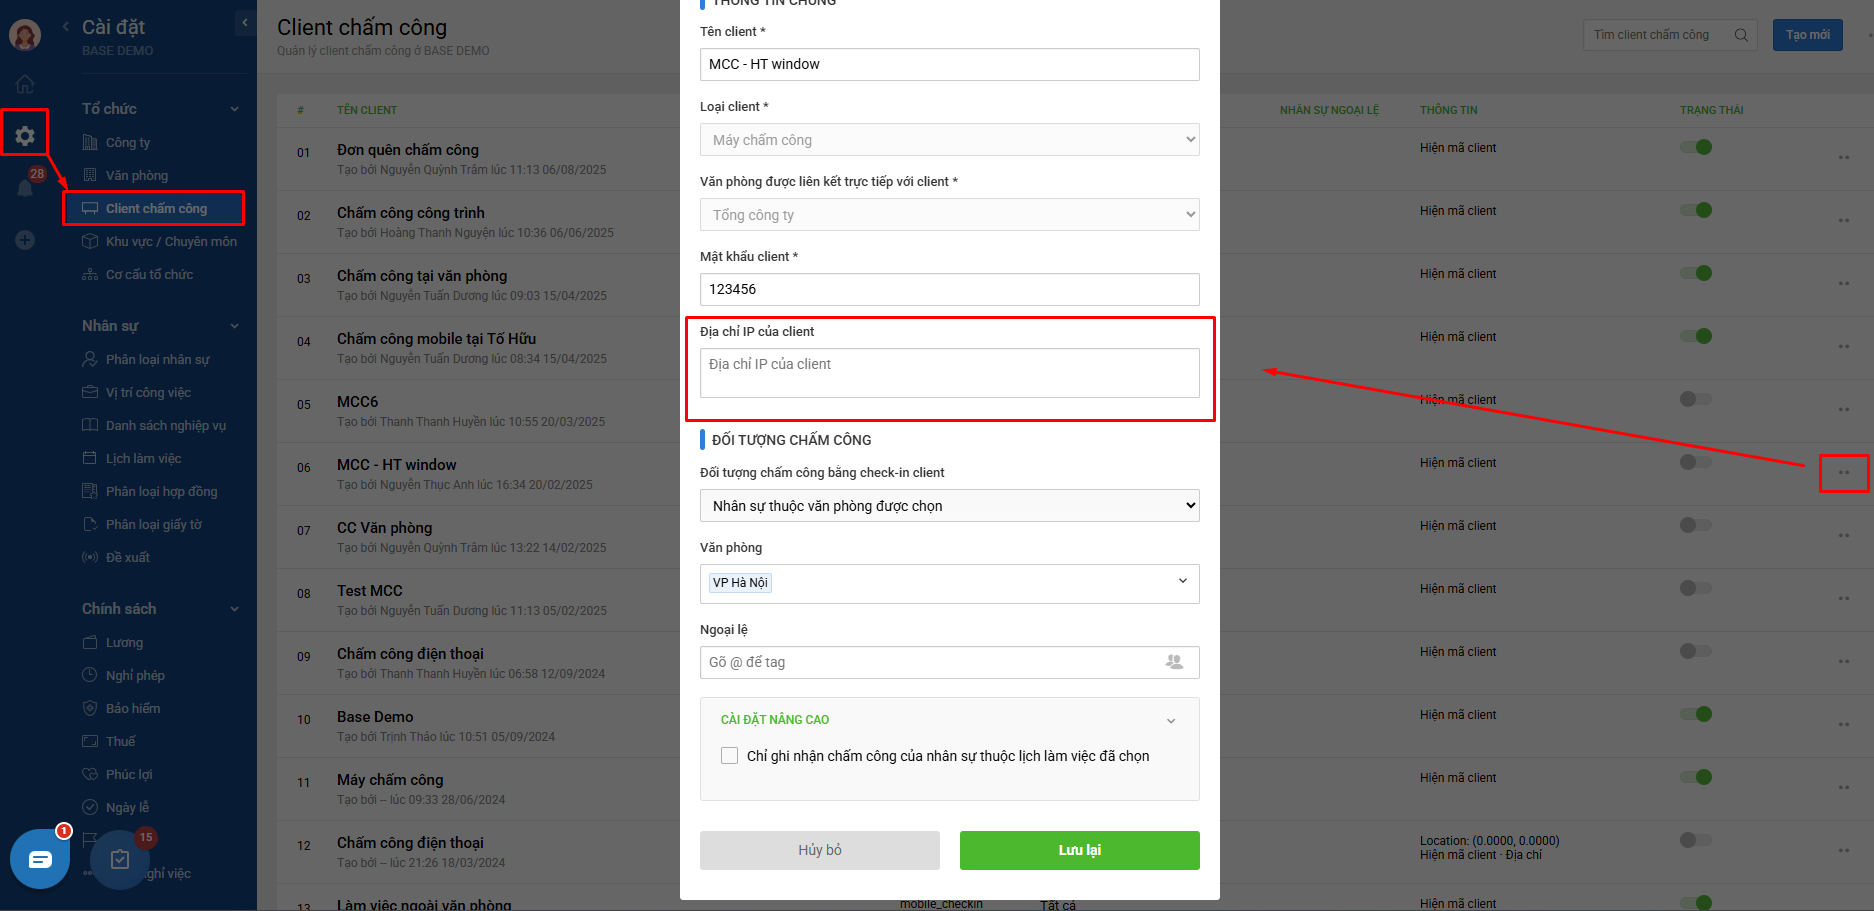Toggle status of Chấm công công trình client

click(x=1696, y=210)
